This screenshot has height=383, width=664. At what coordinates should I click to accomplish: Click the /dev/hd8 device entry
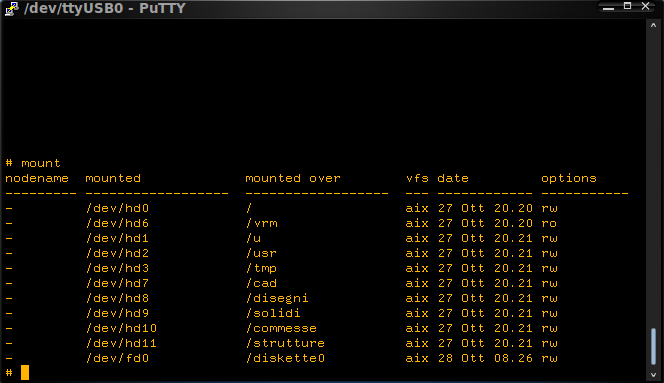tap(117, 298)
